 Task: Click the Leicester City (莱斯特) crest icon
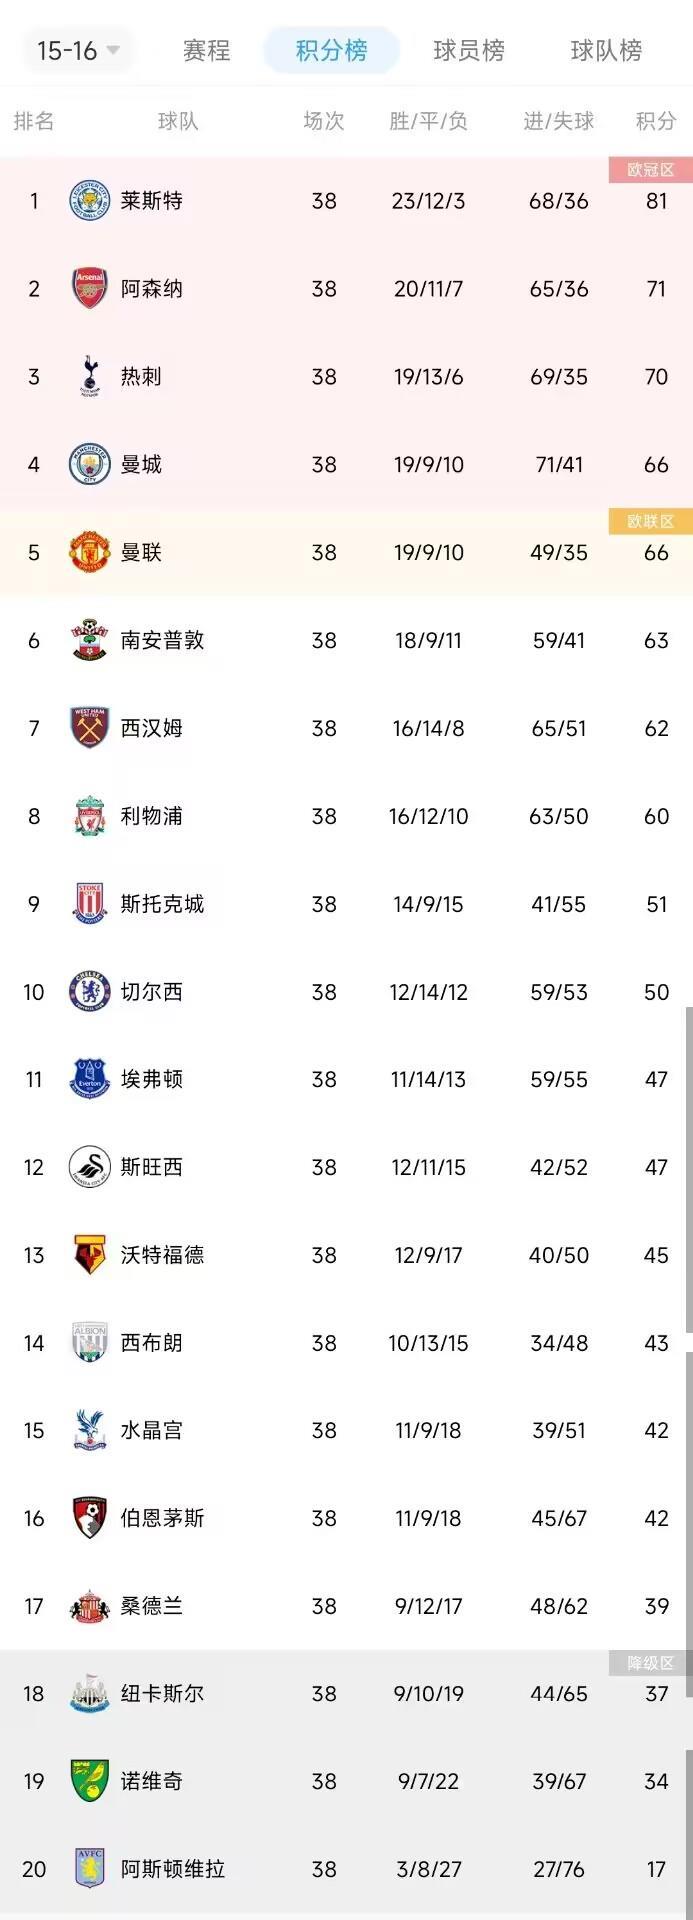tap(89, 201)
